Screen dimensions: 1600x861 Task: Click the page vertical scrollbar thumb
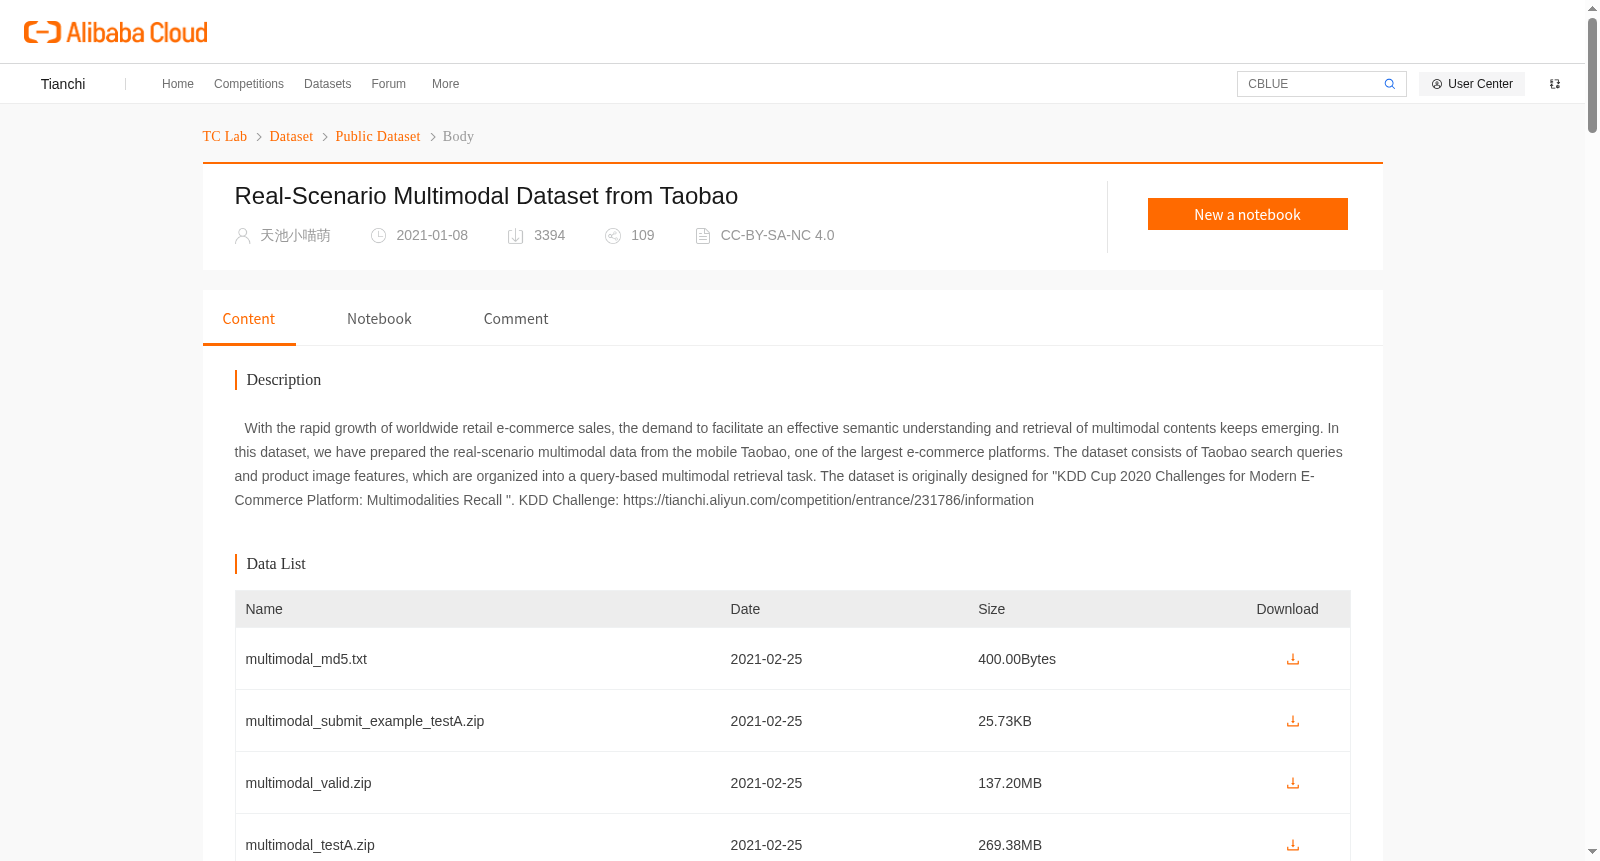pyautogui.click(x=1592, y=75)
